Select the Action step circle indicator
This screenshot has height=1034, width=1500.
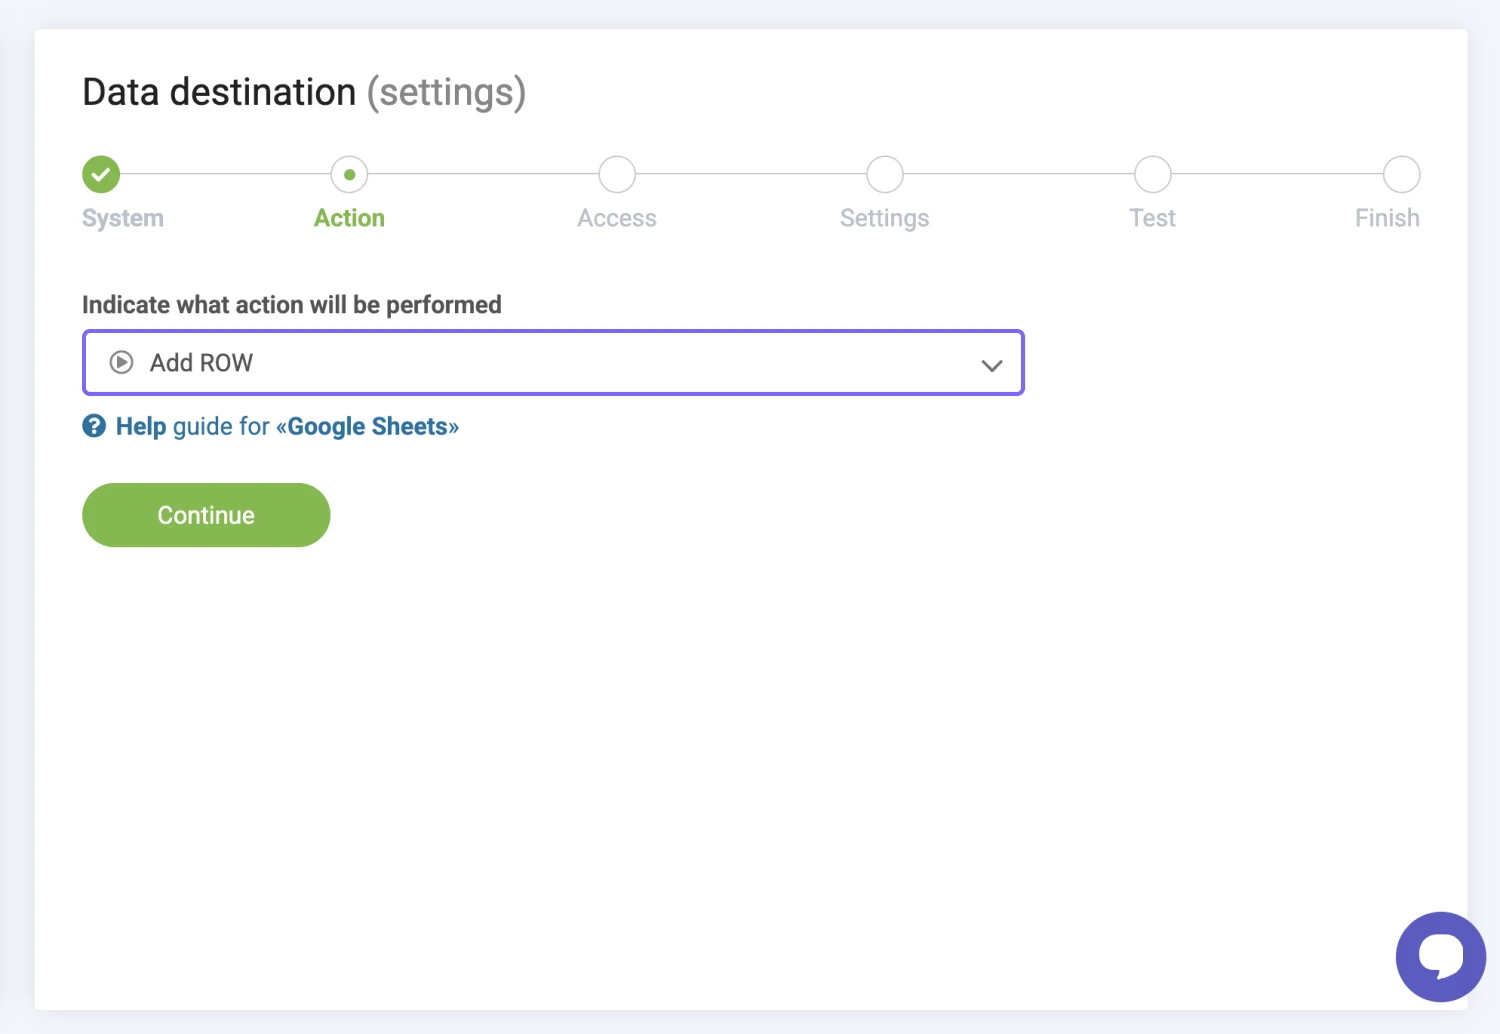[349, 174]
